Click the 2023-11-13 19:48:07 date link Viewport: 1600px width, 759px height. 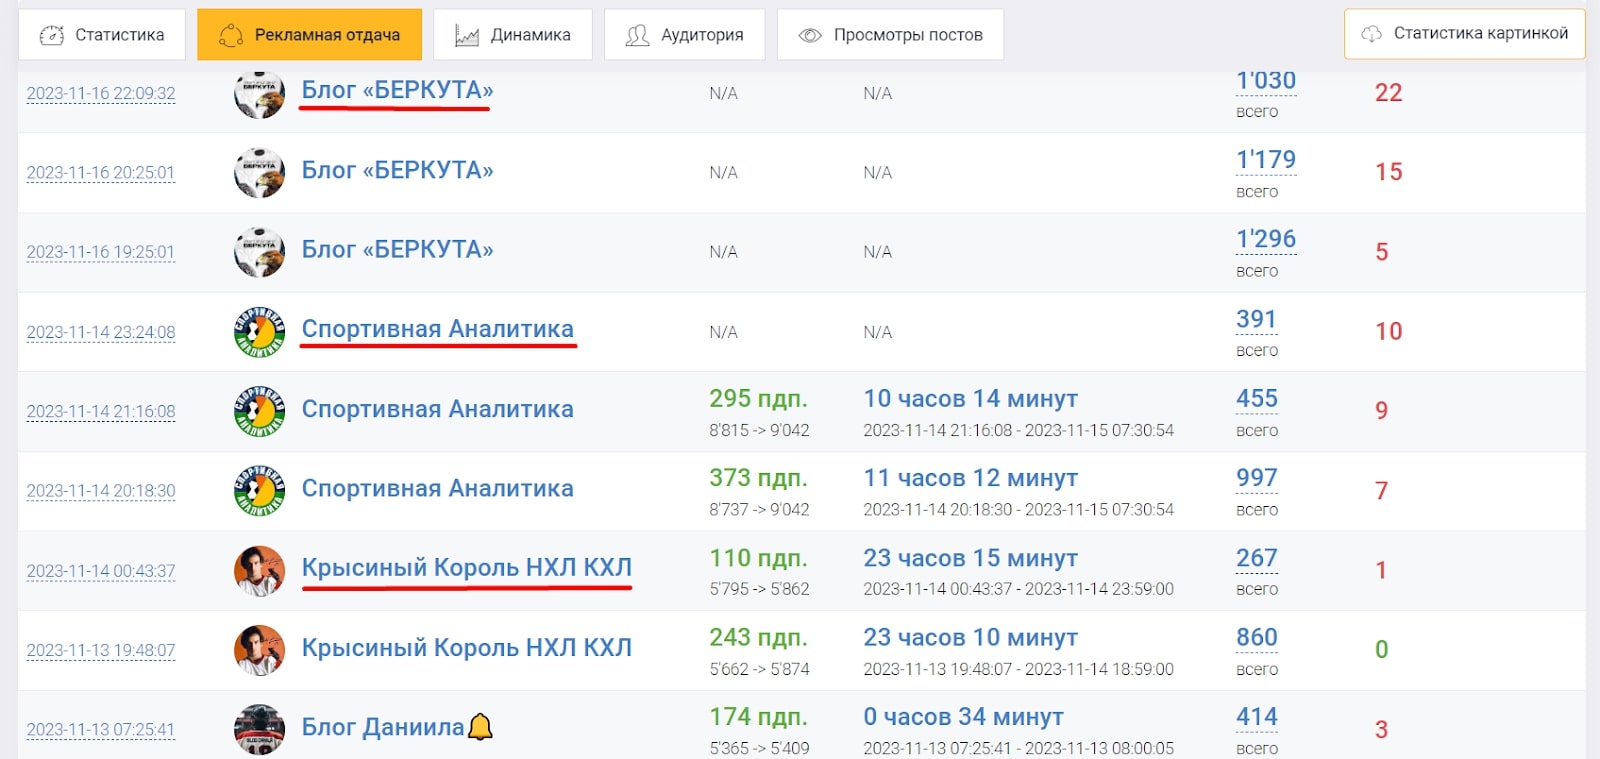pyautogui.click(x=101, y=650)
